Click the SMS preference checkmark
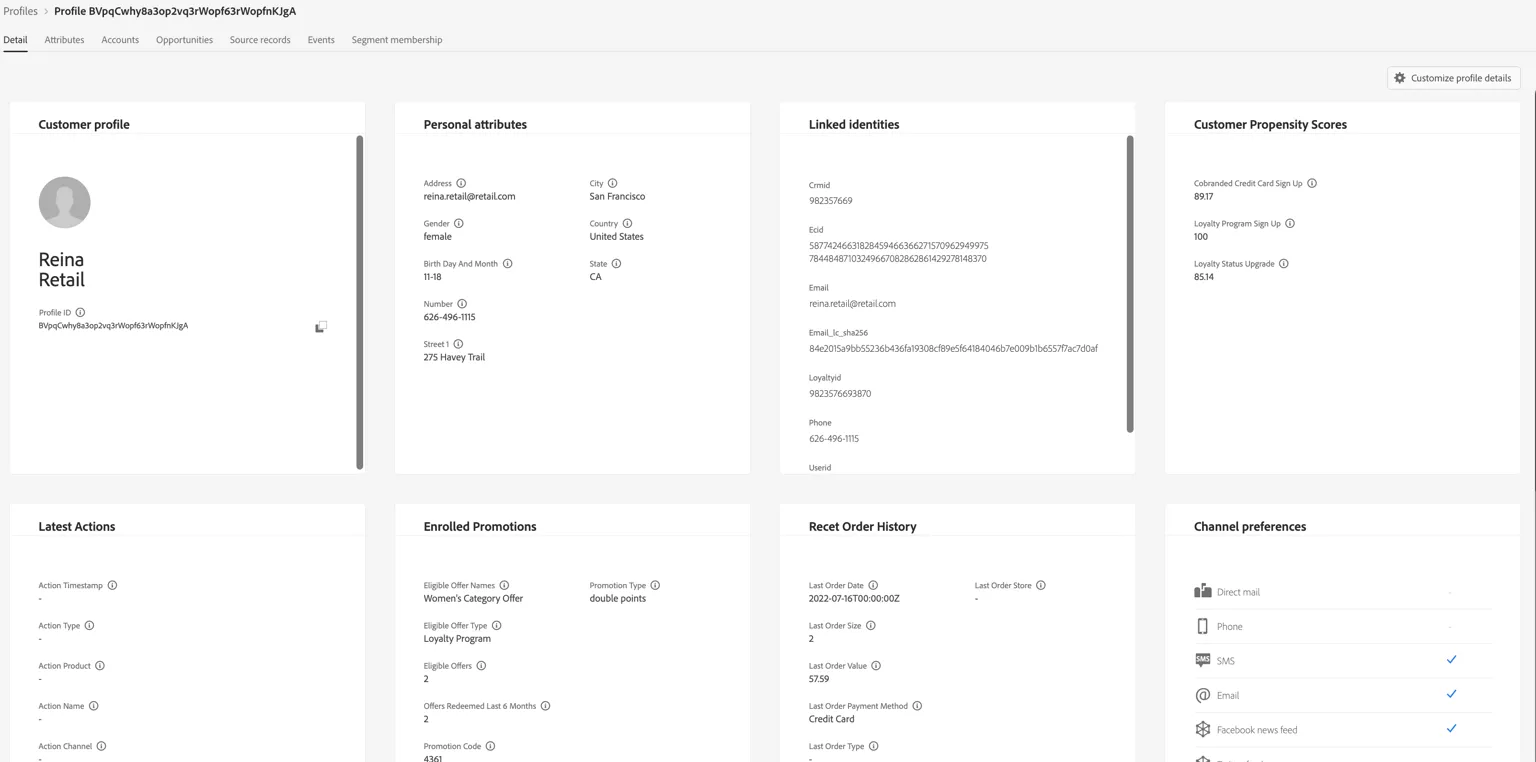 click(x=1451, y=660)
